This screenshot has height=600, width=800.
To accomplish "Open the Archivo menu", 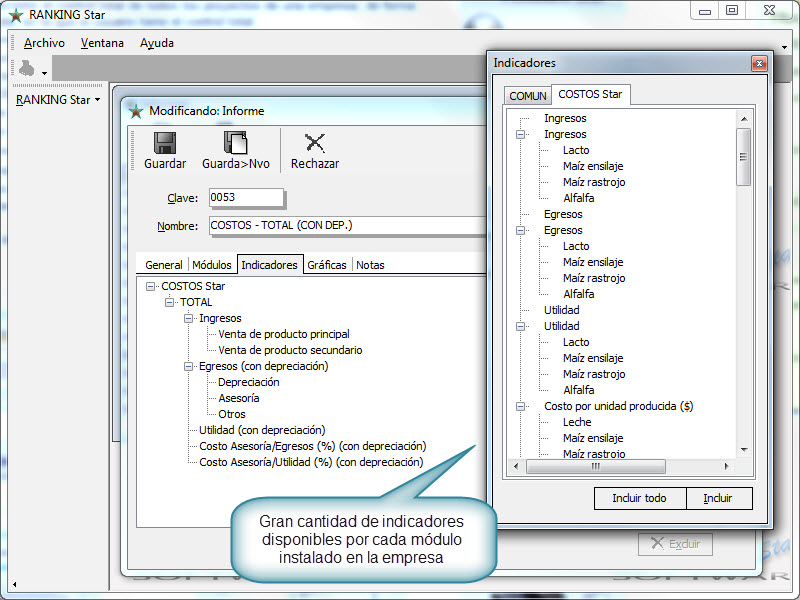I will (x=44, y=43).
